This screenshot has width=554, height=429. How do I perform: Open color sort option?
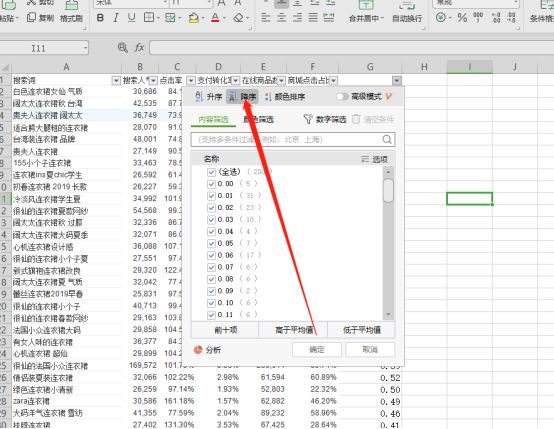(284, 96)
